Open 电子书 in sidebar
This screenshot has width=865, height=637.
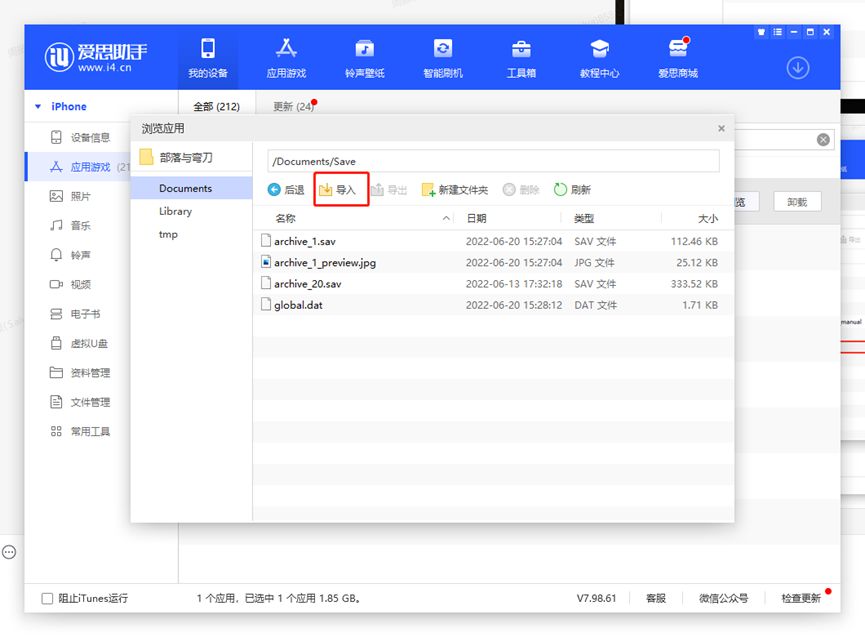[x=75, y=314]
